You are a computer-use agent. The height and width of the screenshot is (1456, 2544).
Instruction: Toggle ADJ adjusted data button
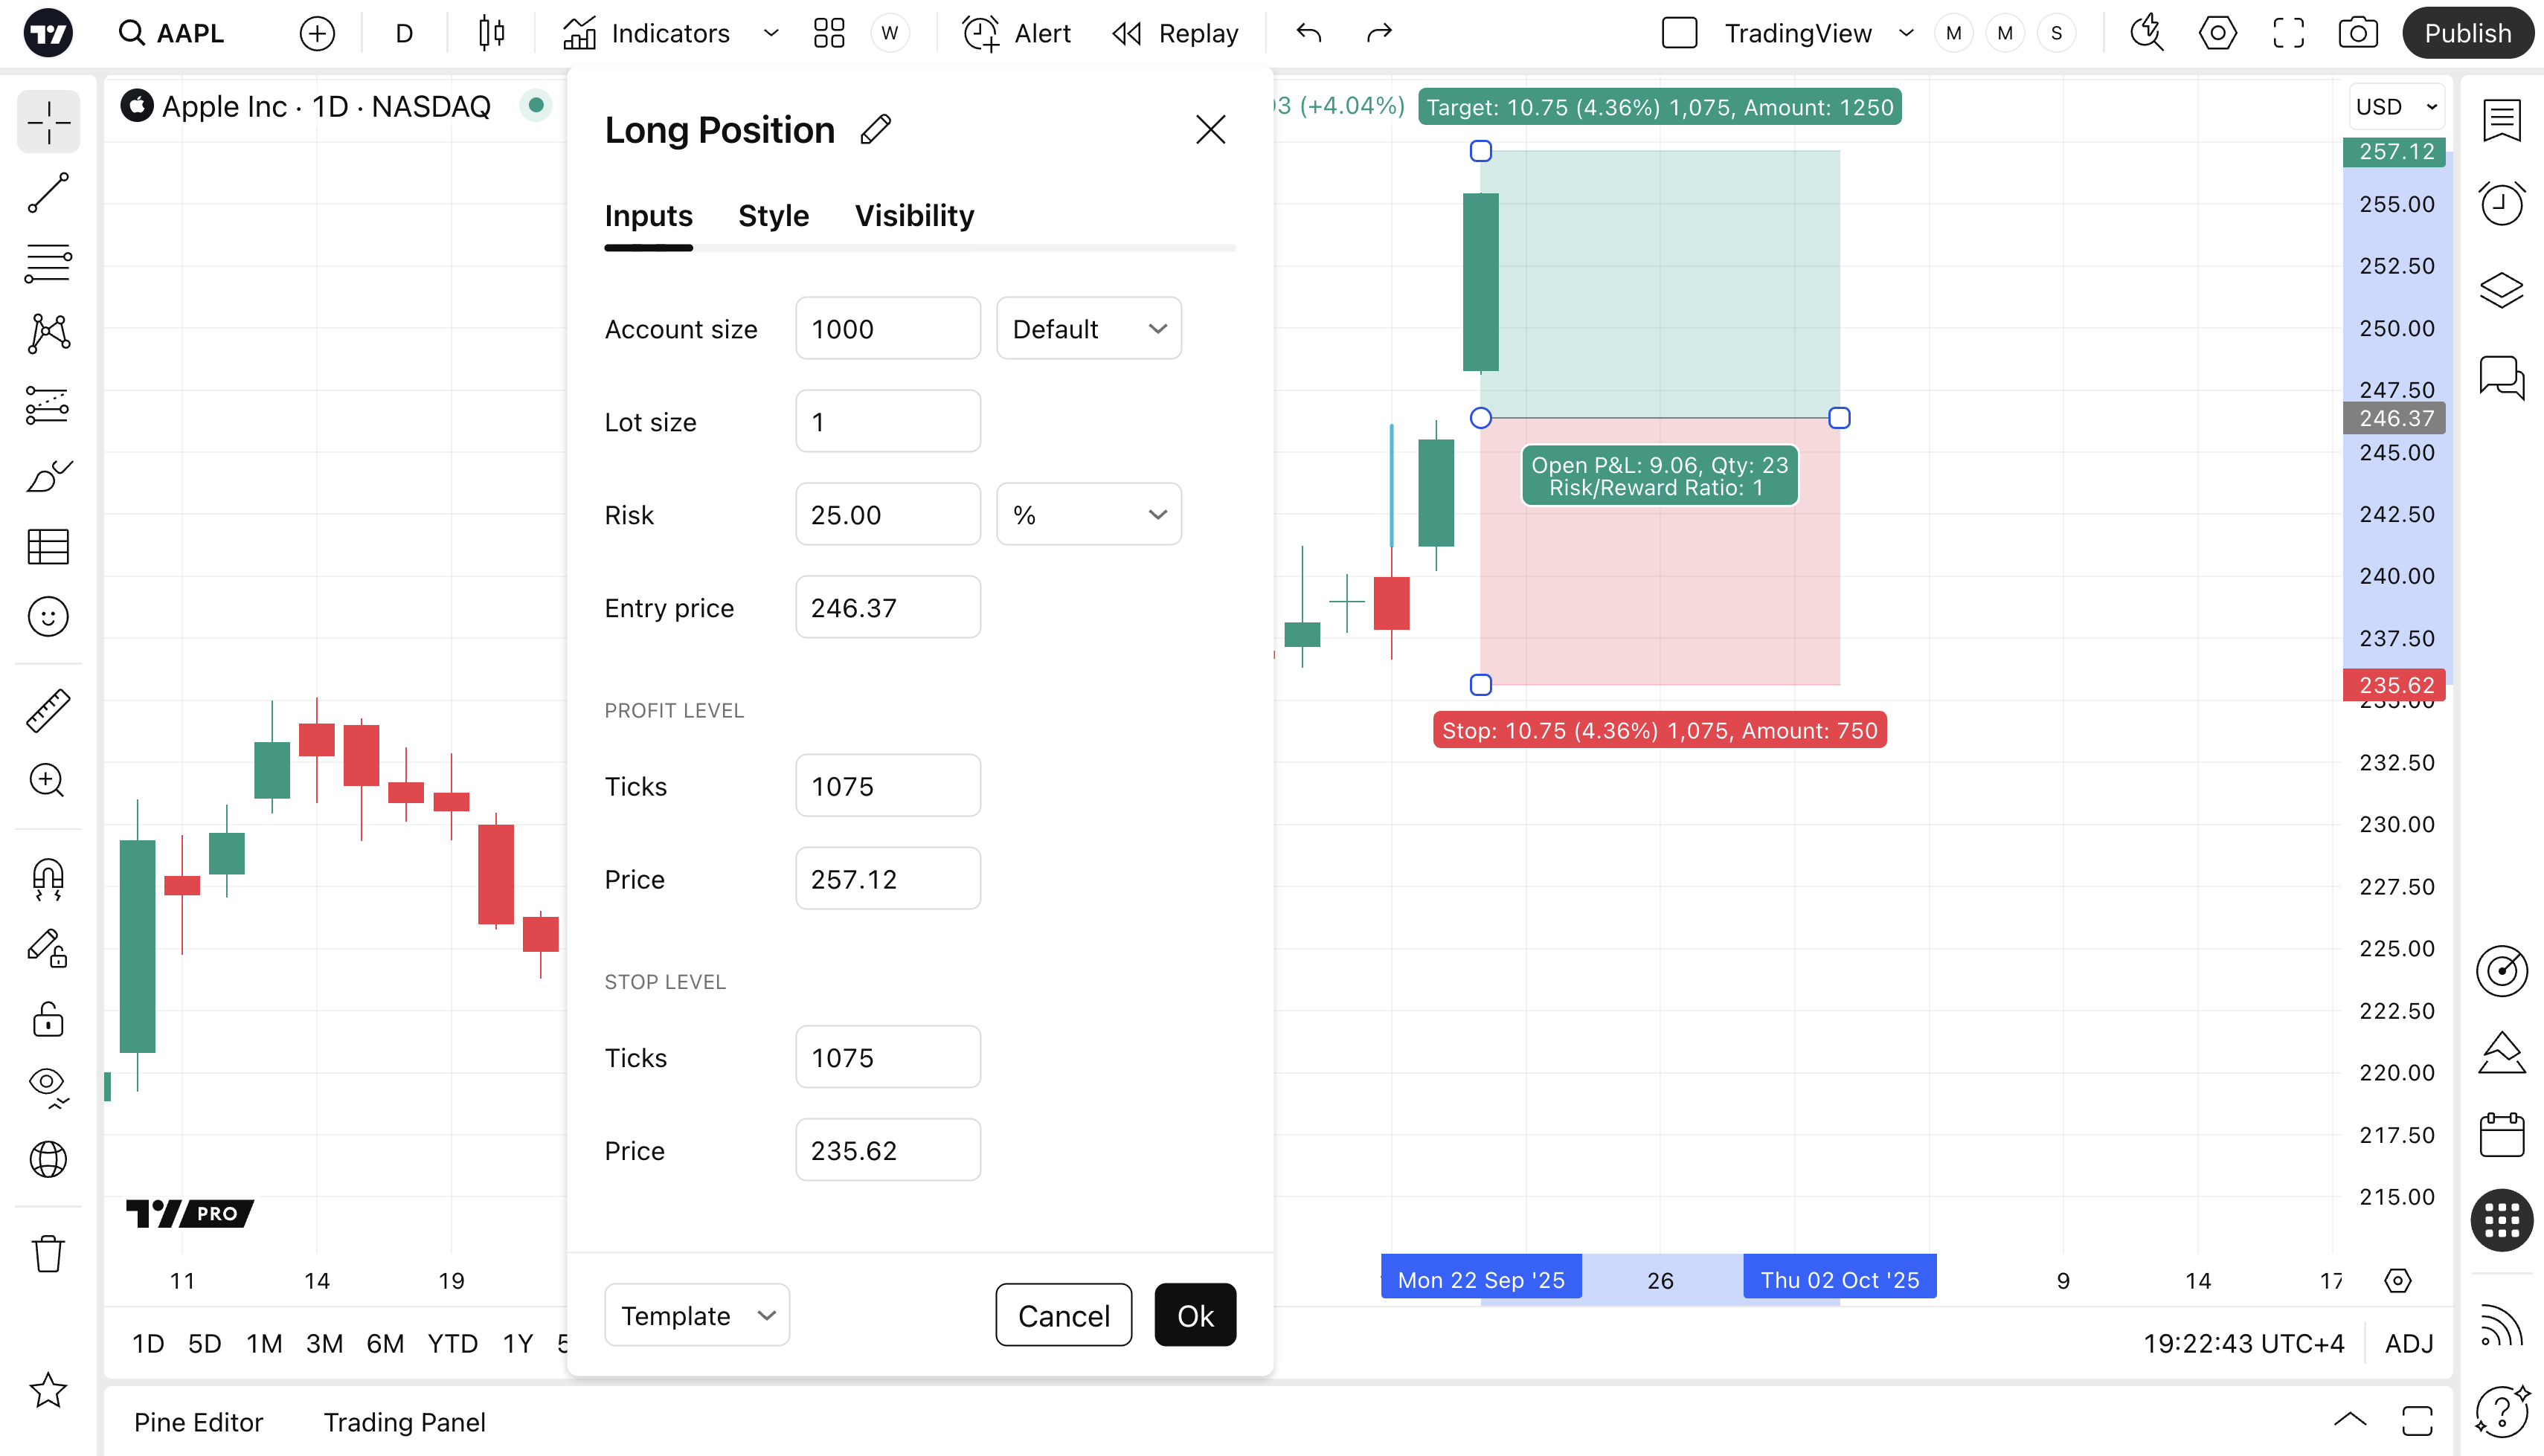click(2408, 1343)
